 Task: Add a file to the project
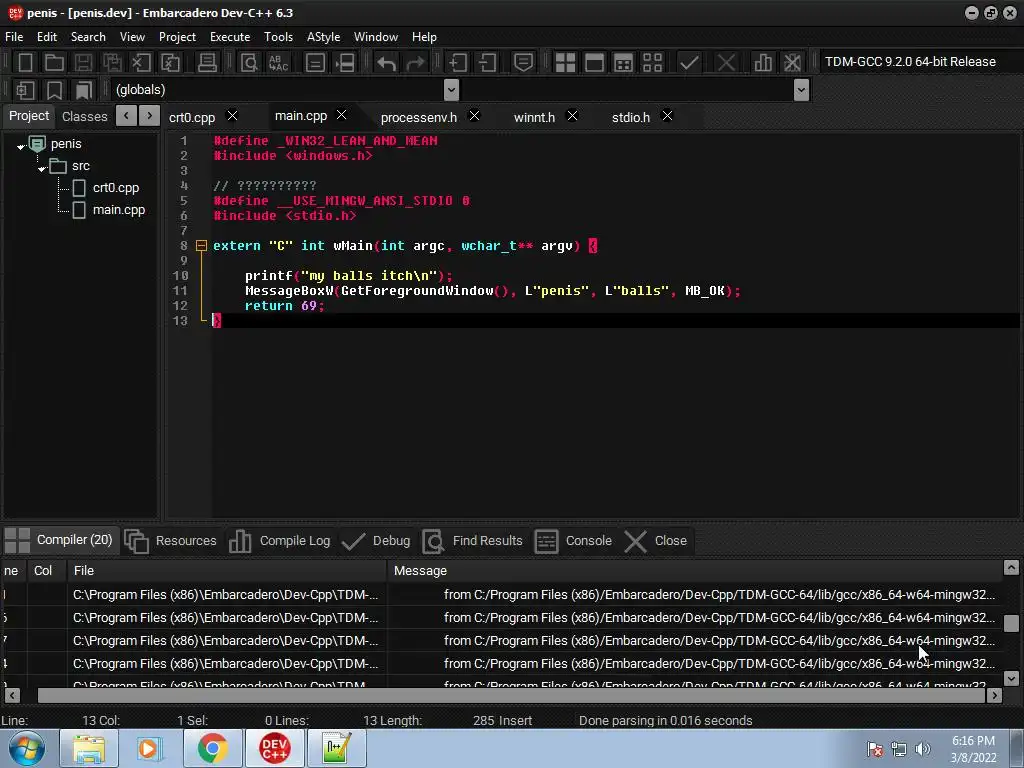[x=457, y=63]
